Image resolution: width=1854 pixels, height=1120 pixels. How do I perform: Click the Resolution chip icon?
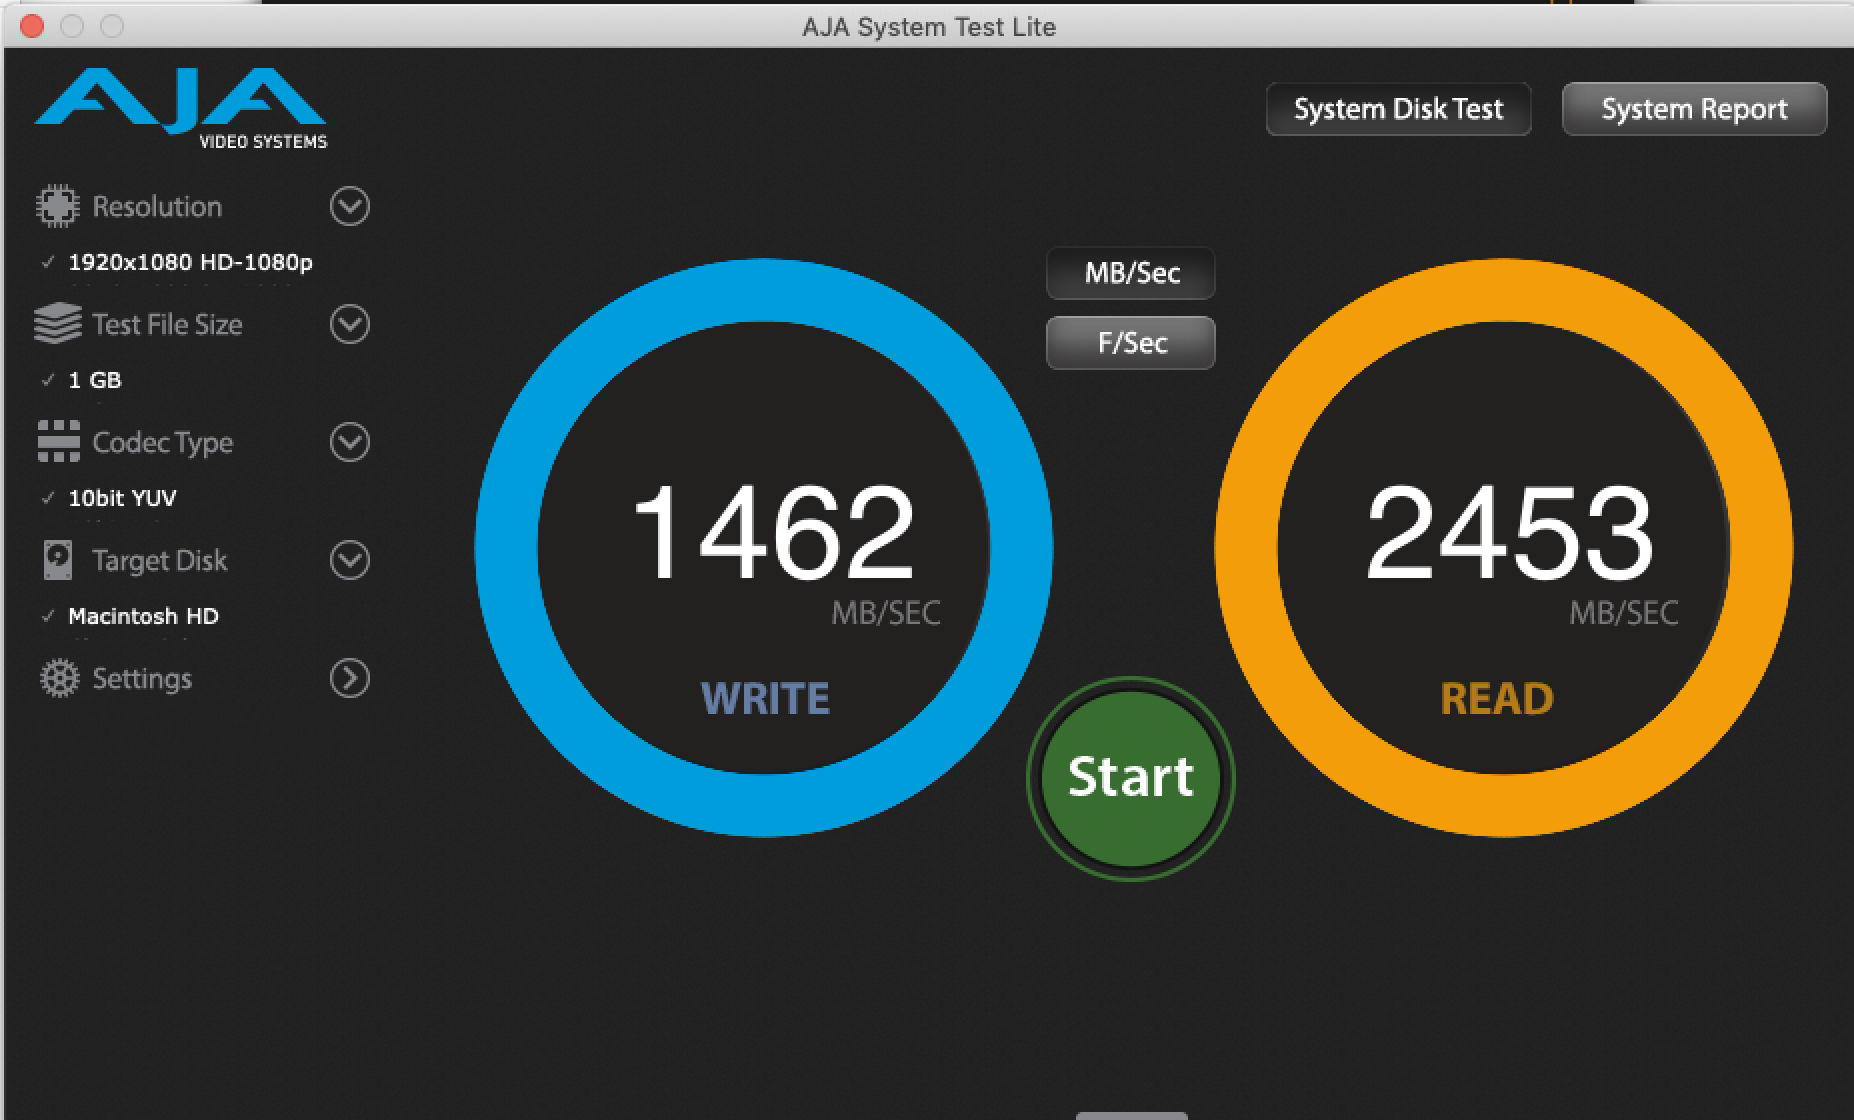[57, 206]
